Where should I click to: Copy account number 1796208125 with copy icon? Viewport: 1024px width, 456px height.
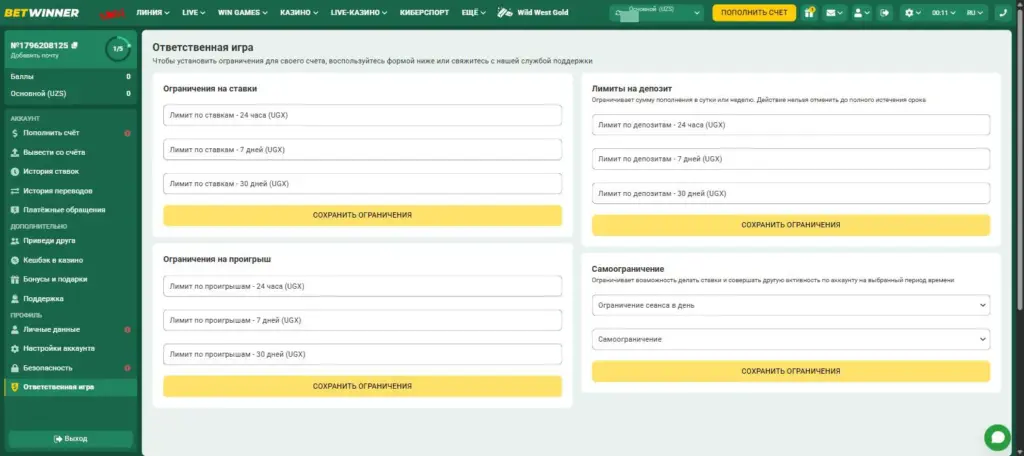[x=75, y=45]
